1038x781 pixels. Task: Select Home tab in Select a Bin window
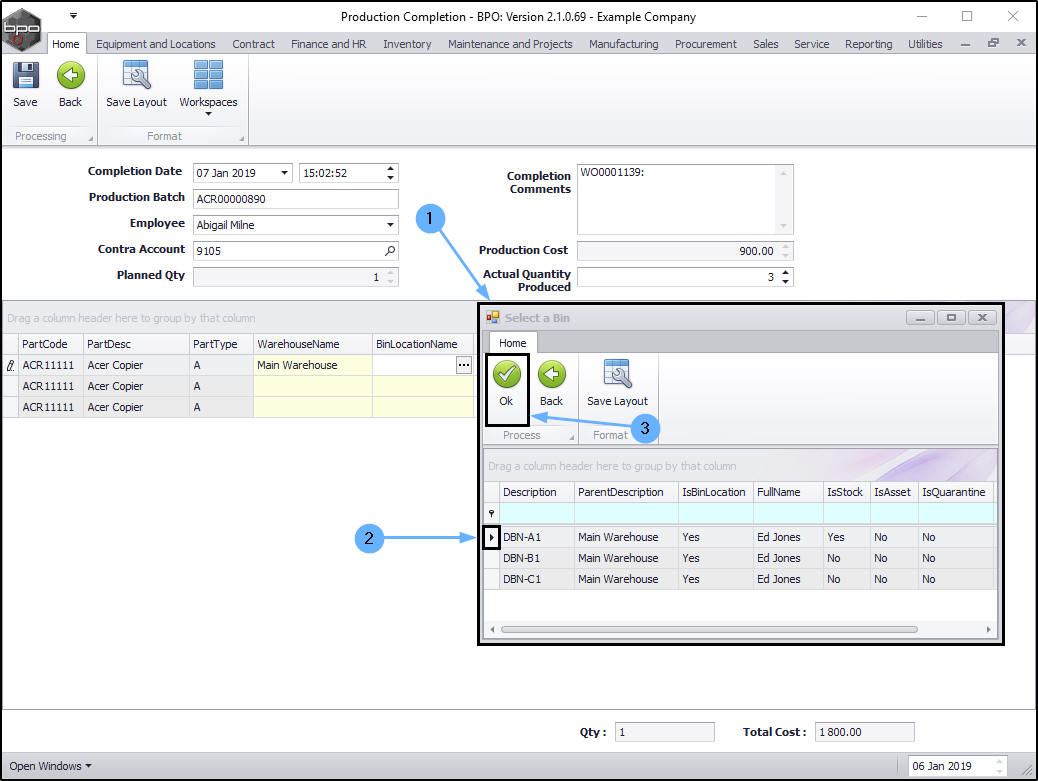tap(512, 343)
